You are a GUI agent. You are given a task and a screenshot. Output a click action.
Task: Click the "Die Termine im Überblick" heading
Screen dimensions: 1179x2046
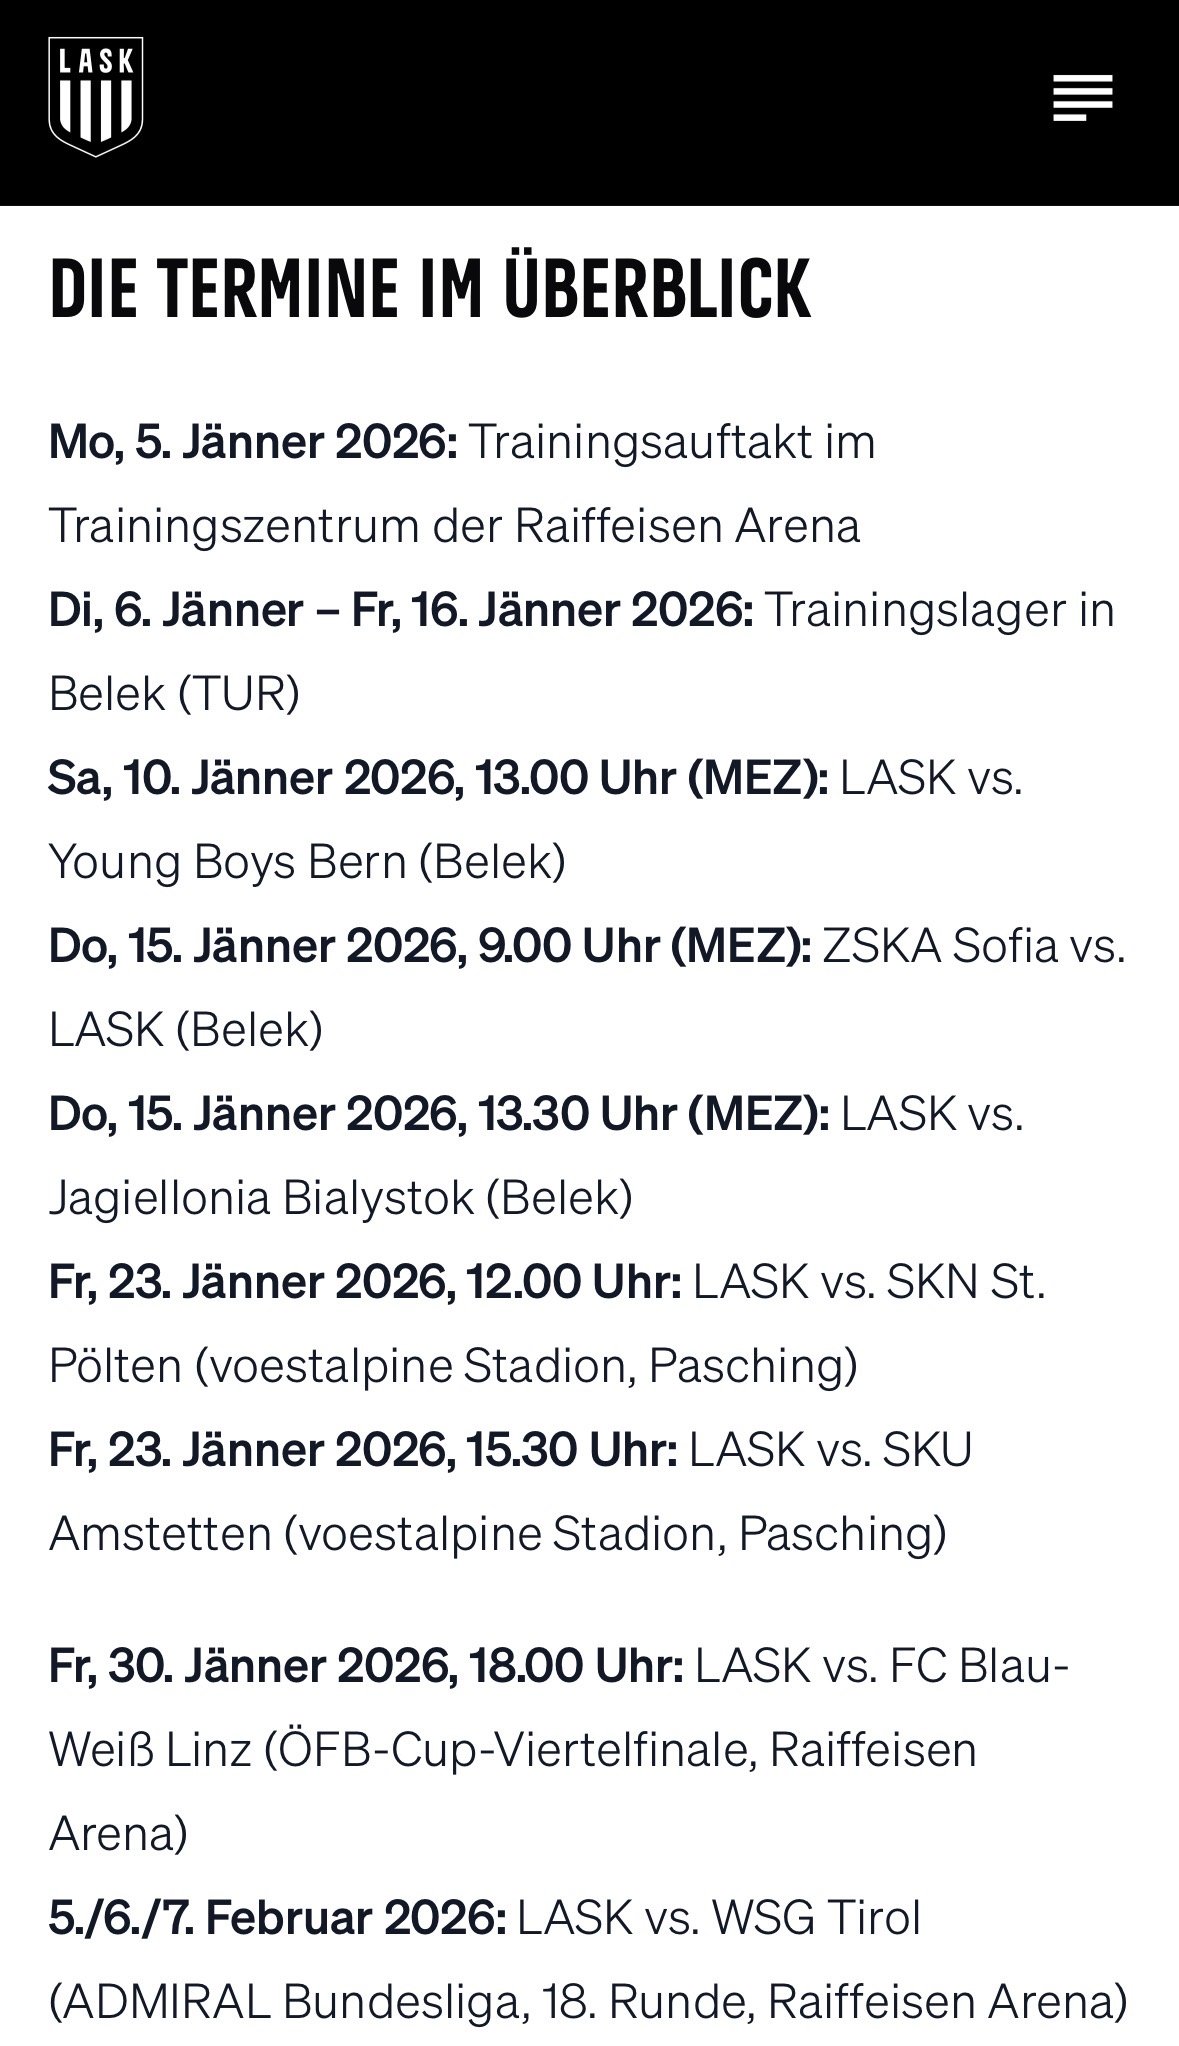(430, 290)
